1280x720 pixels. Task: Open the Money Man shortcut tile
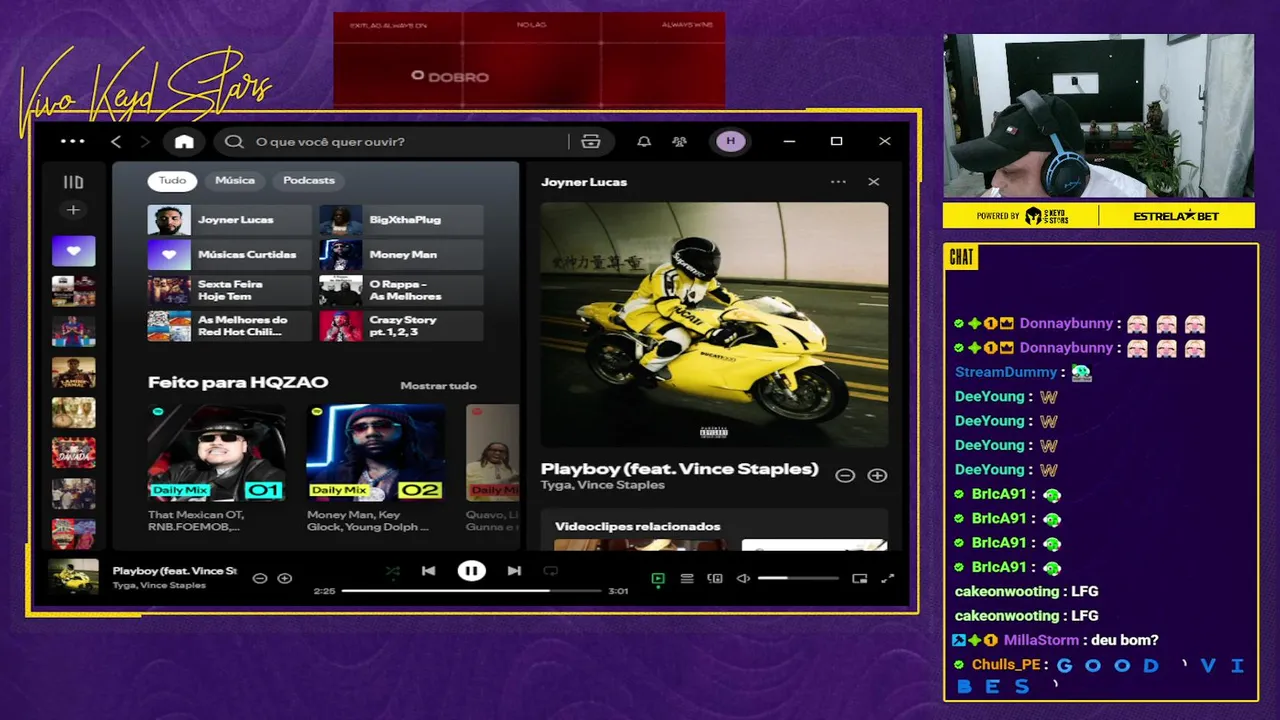point(401,255)
